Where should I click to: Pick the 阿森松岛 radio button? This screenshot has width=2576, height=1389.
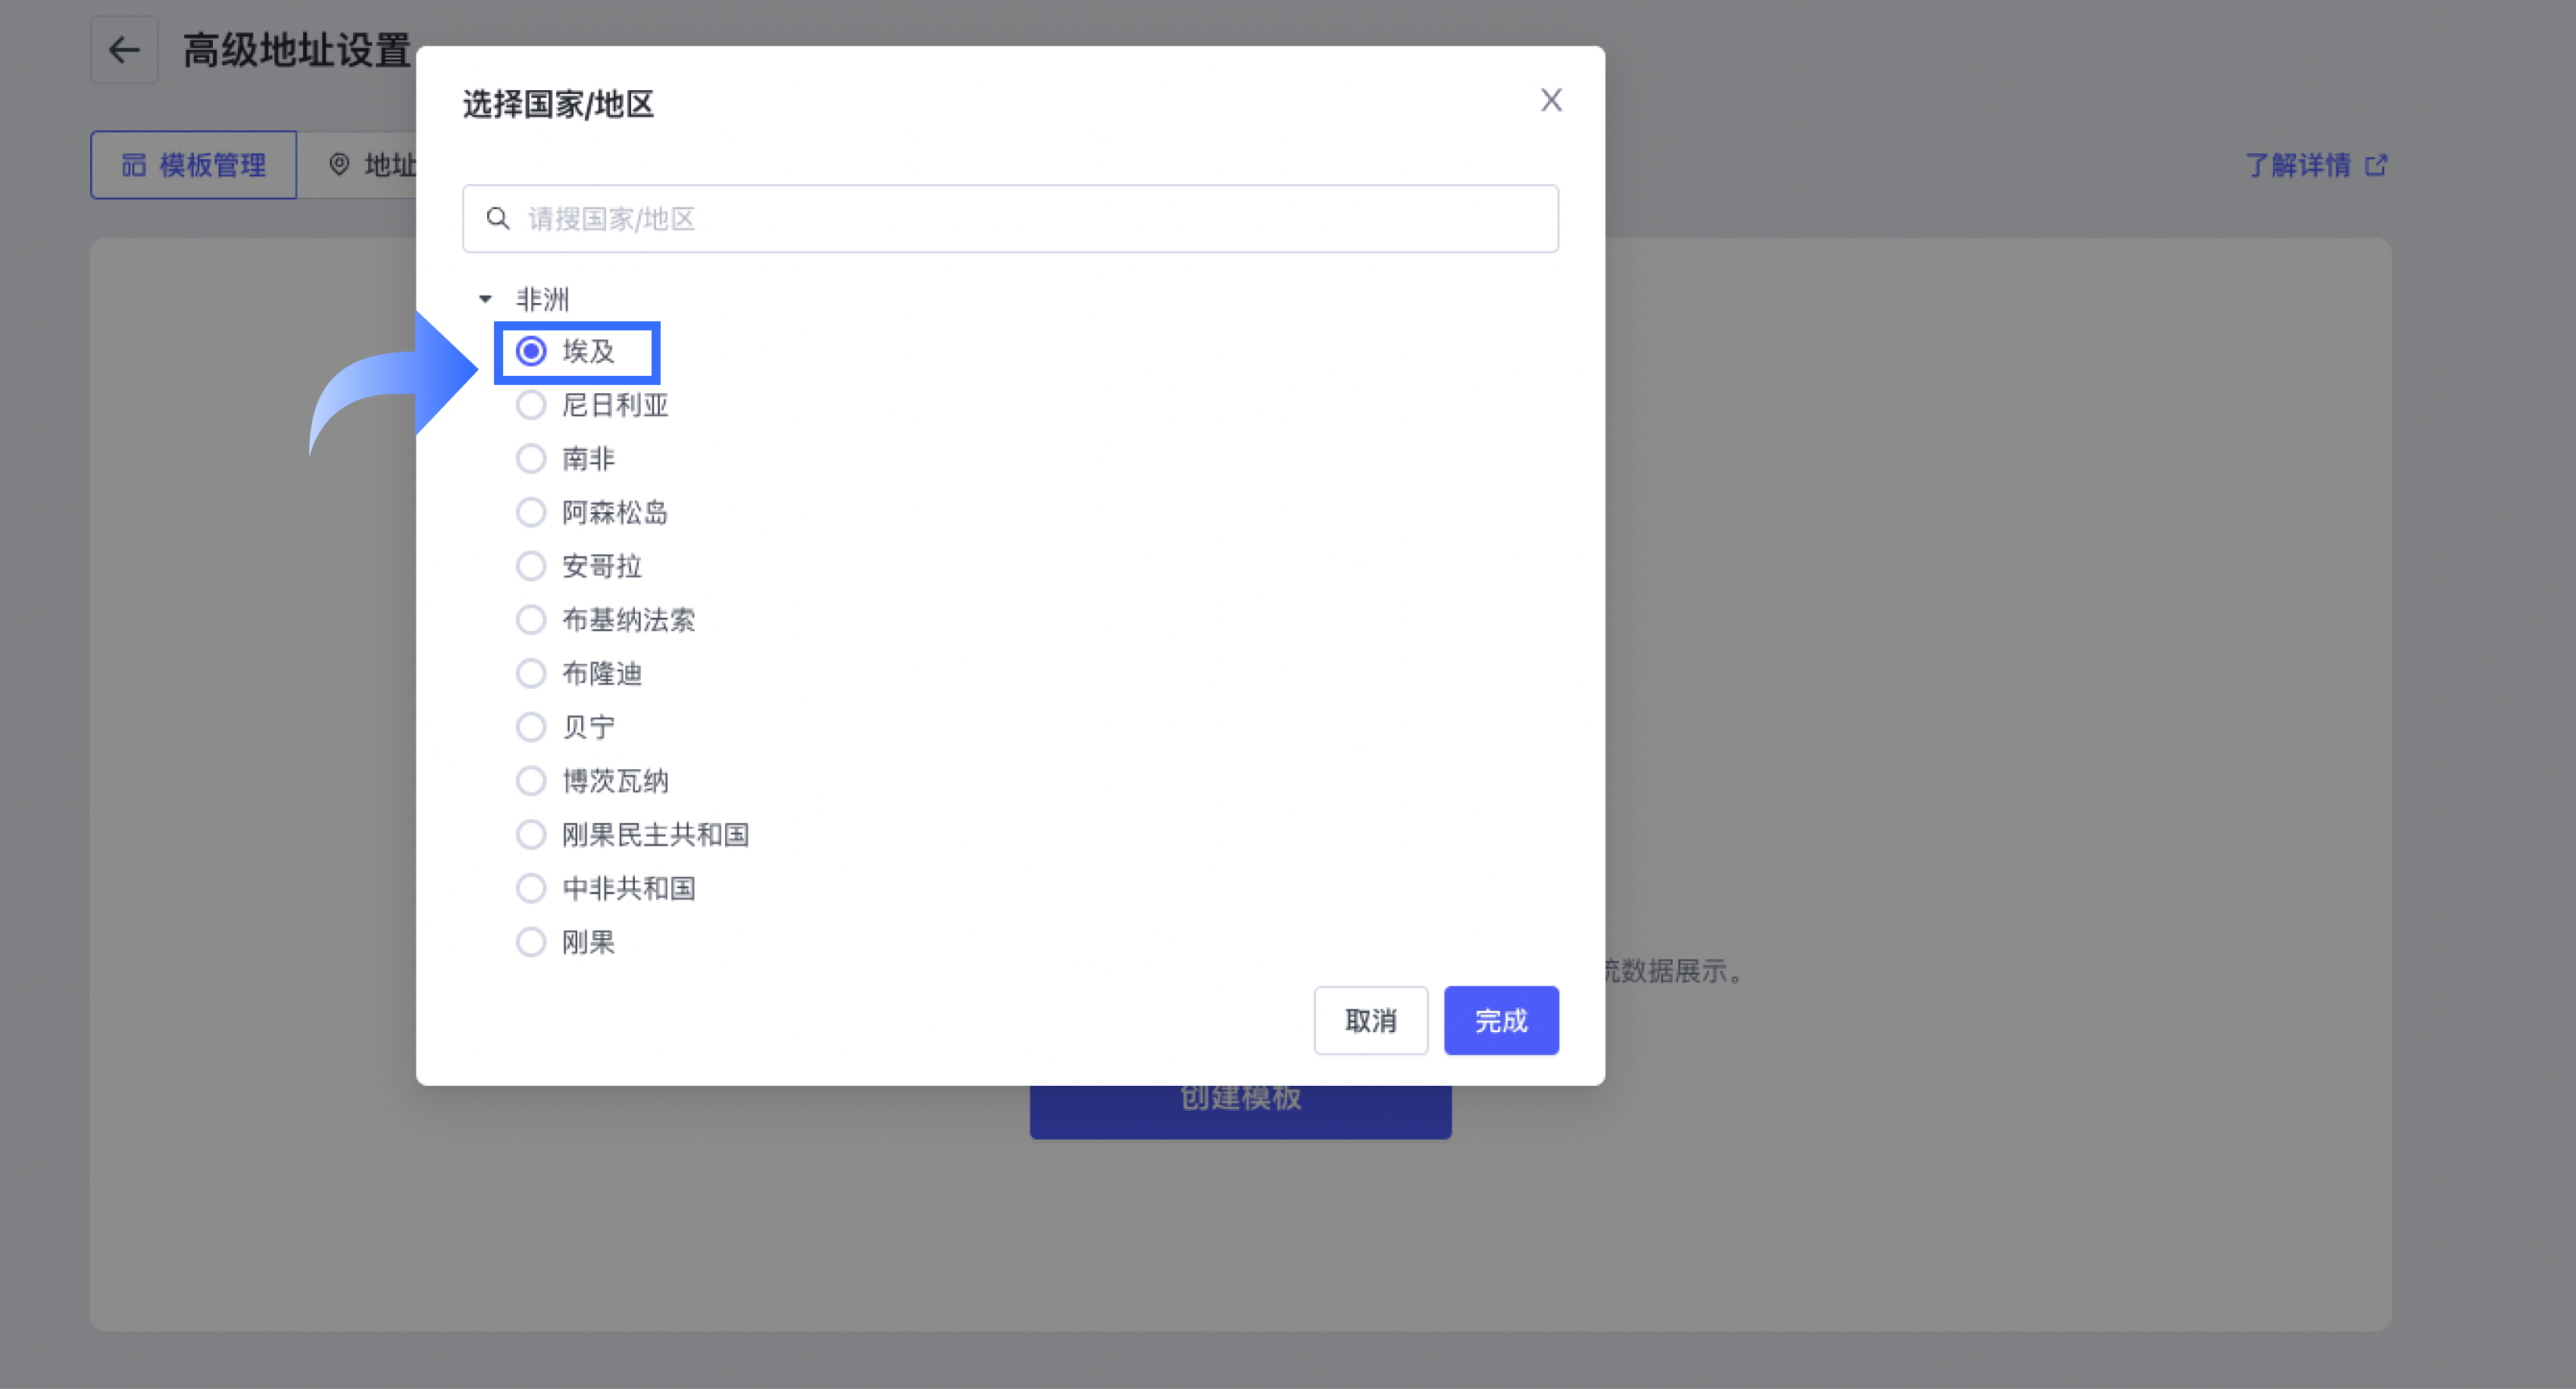click(x=531, y=512)
